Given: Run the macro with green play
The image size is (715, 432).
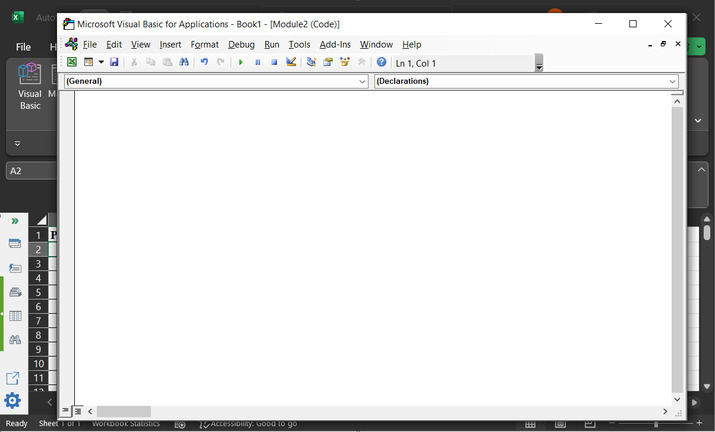Looking at the screenshot, I should pos(241,62).
